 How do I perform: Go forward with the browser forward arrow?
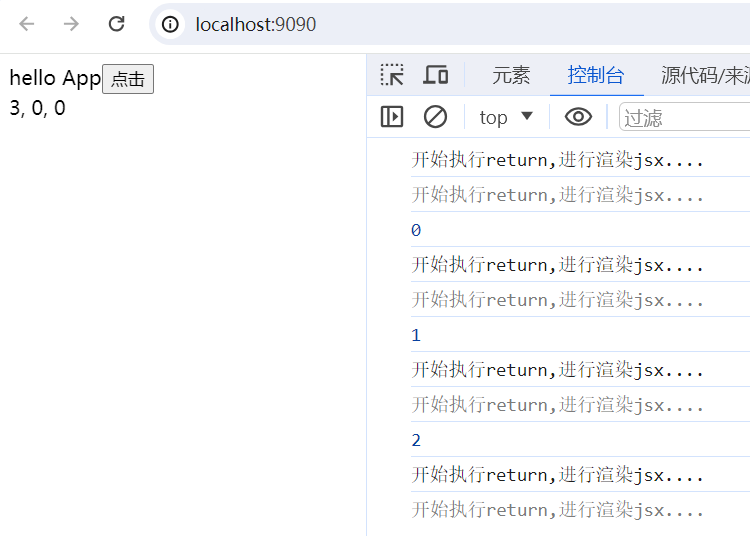[71, 24]
